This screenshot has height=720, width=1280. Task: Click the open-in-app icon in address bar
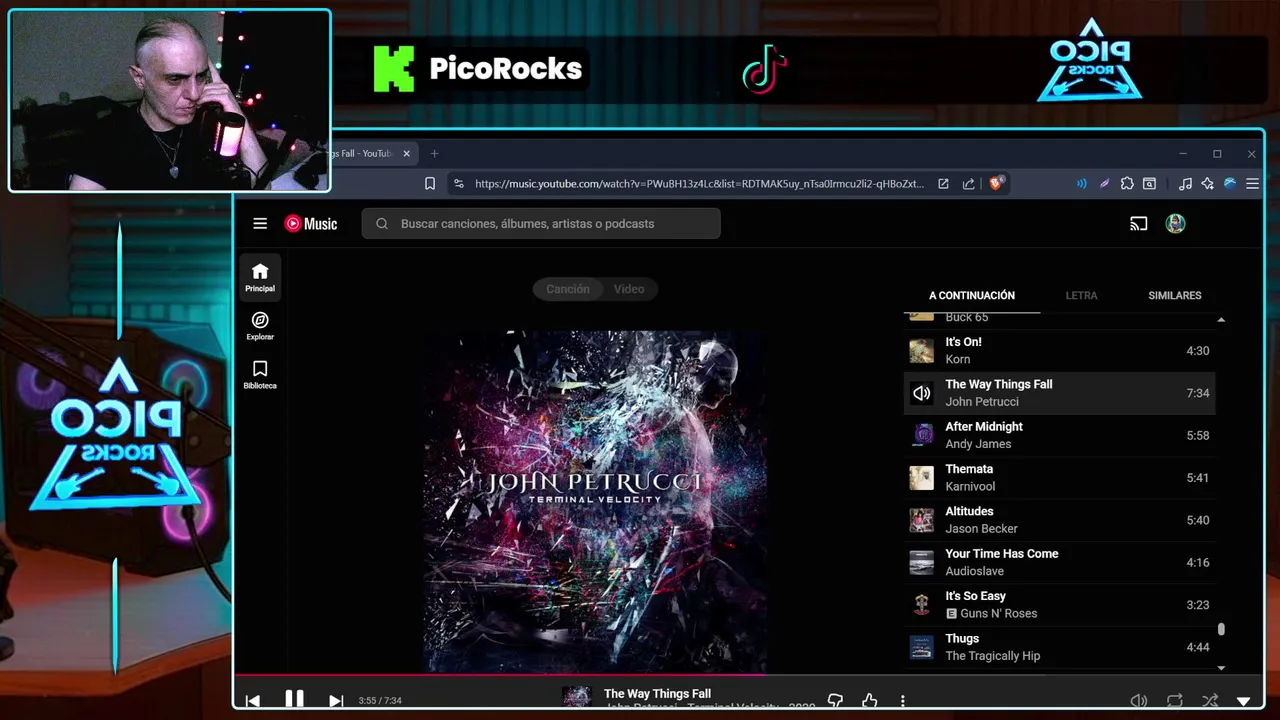943,184
